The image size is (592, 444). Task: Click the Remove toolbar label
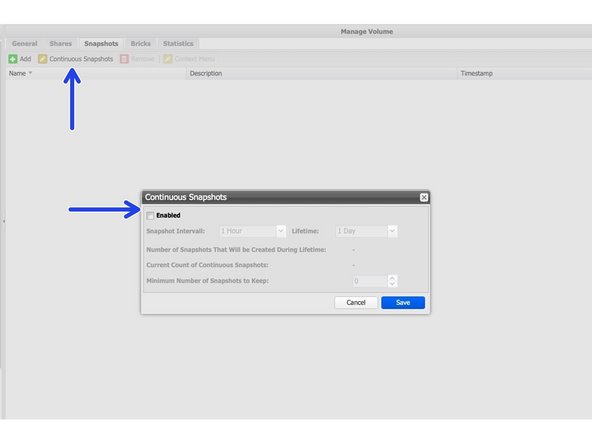click(x=143, y=59)
